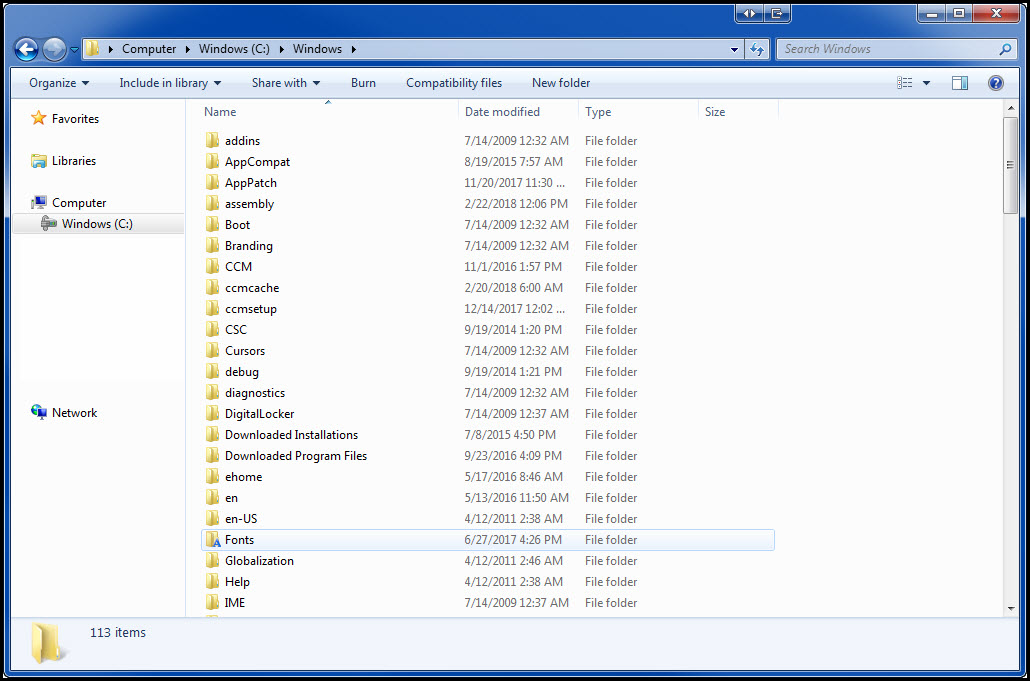Refresh the folder with the refresh icon
The width and height of the screenshot is (1030, 681).
click(758, 48)
